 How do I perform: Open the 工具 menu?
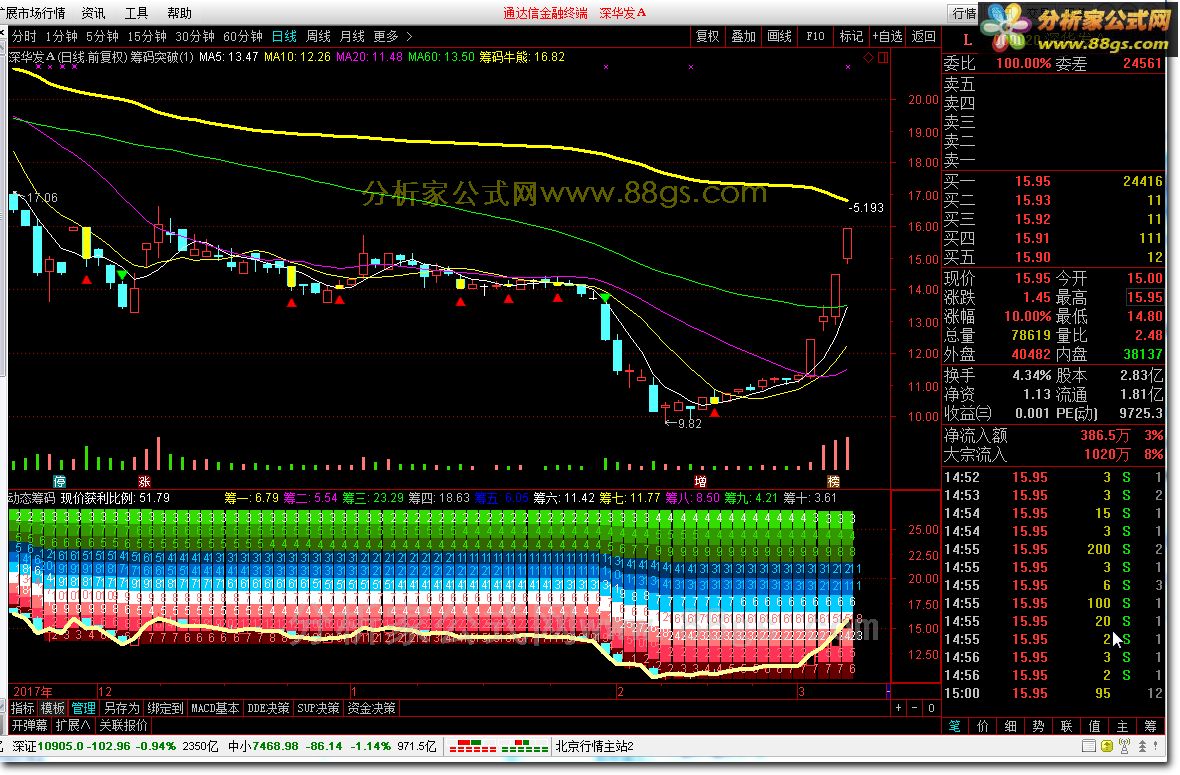(136, 13)
